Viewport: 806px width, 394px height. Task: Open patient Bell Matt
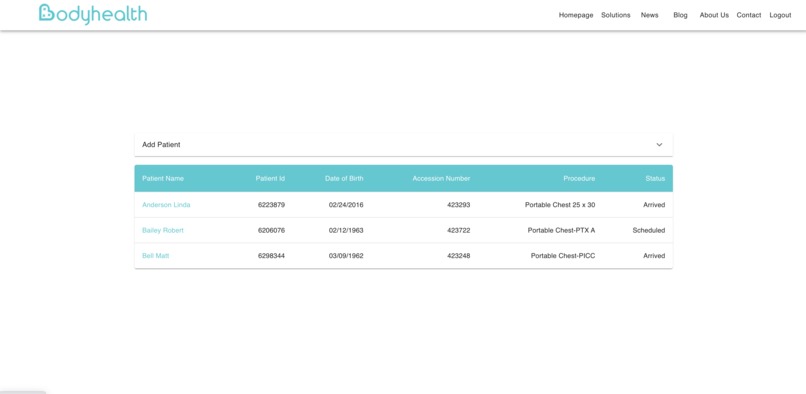[155, 256]
